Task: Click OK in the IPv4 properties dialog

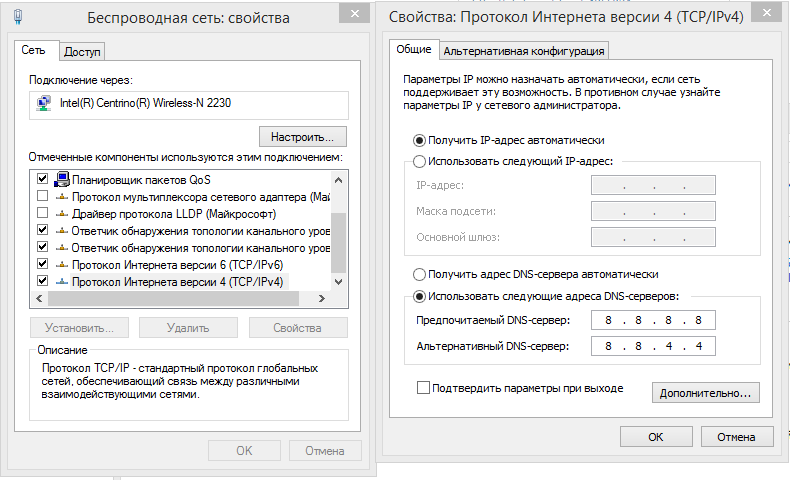Action: [x=656, y=437]
